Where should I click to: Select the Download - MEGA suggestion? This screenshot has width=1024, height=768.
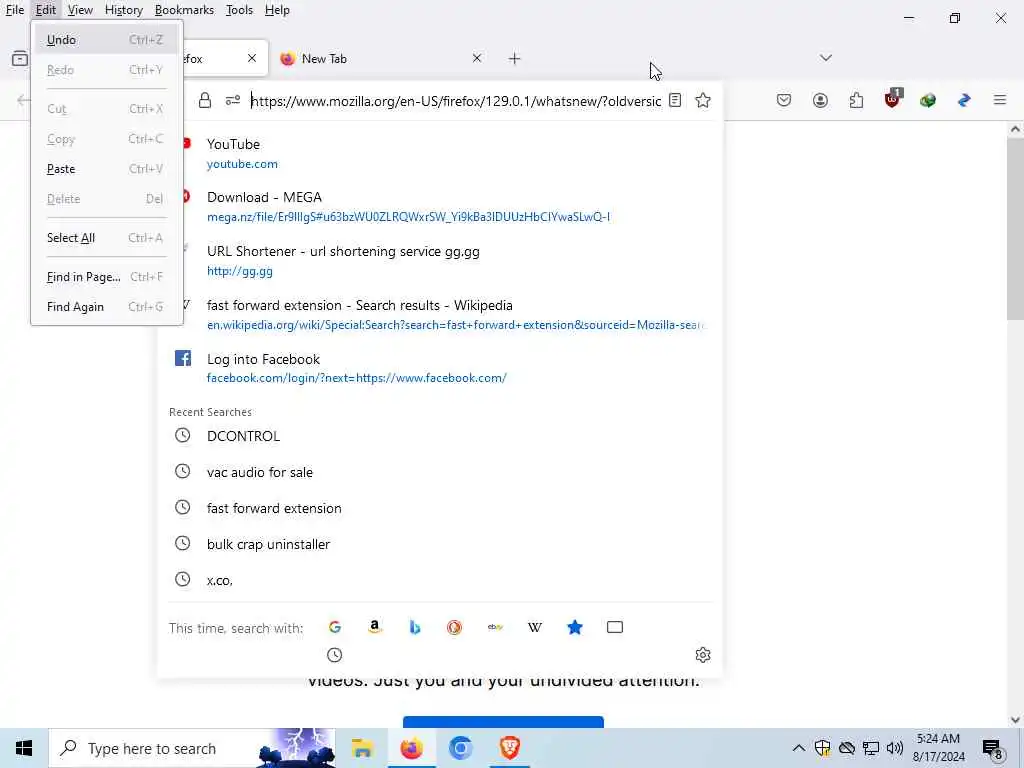(440, 206)
